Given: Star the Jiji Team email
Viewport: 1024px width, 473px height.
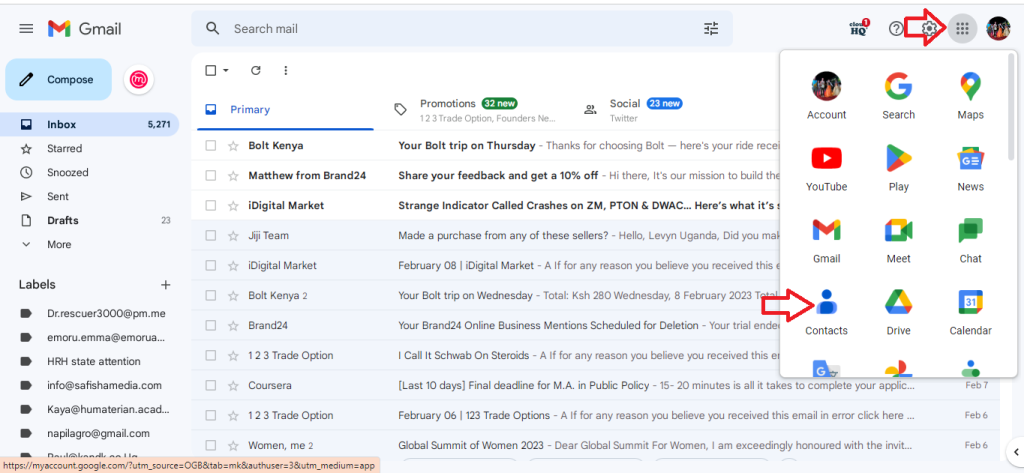Looking at the screenshot, I should click(x=233, y=235).
